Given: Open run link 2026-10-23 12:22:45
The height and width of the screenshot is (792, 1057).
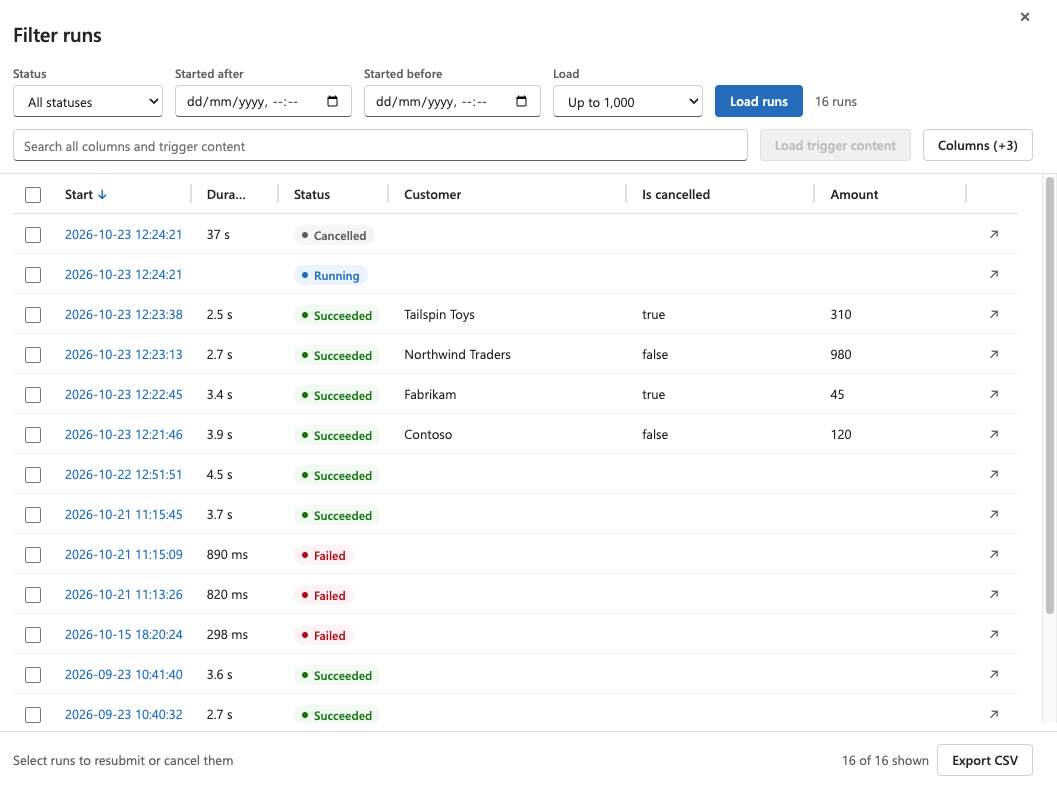Looking at the screenshot, I should pos(123,394).
